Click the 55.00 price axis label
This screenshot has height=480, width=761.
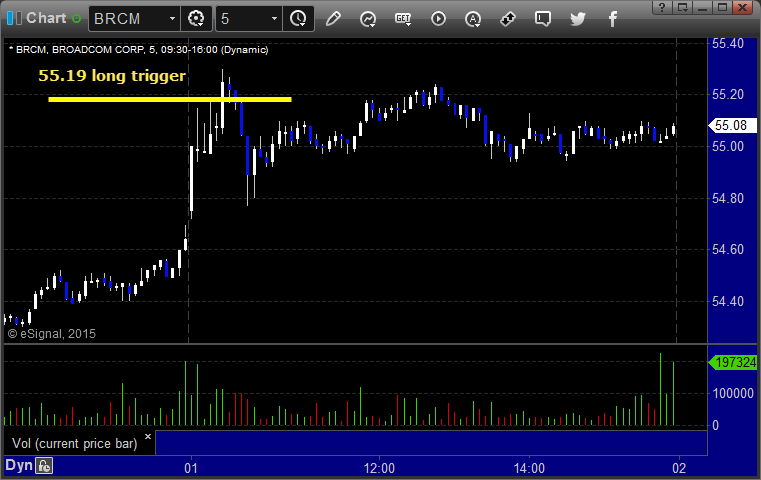728,146
